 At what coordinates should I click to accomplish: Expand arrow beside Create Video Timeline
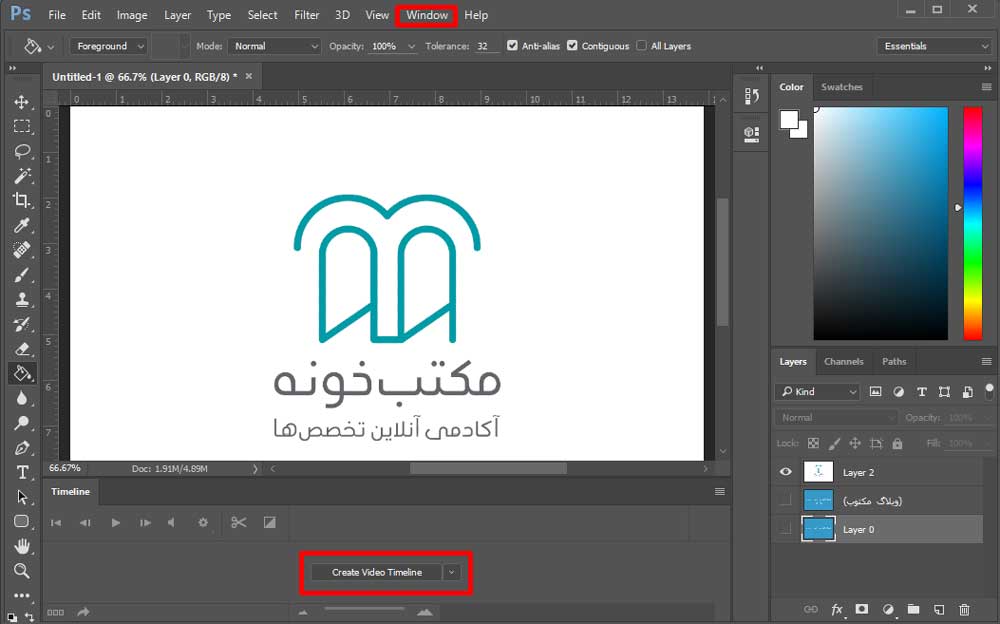click(x=452, y=572)
